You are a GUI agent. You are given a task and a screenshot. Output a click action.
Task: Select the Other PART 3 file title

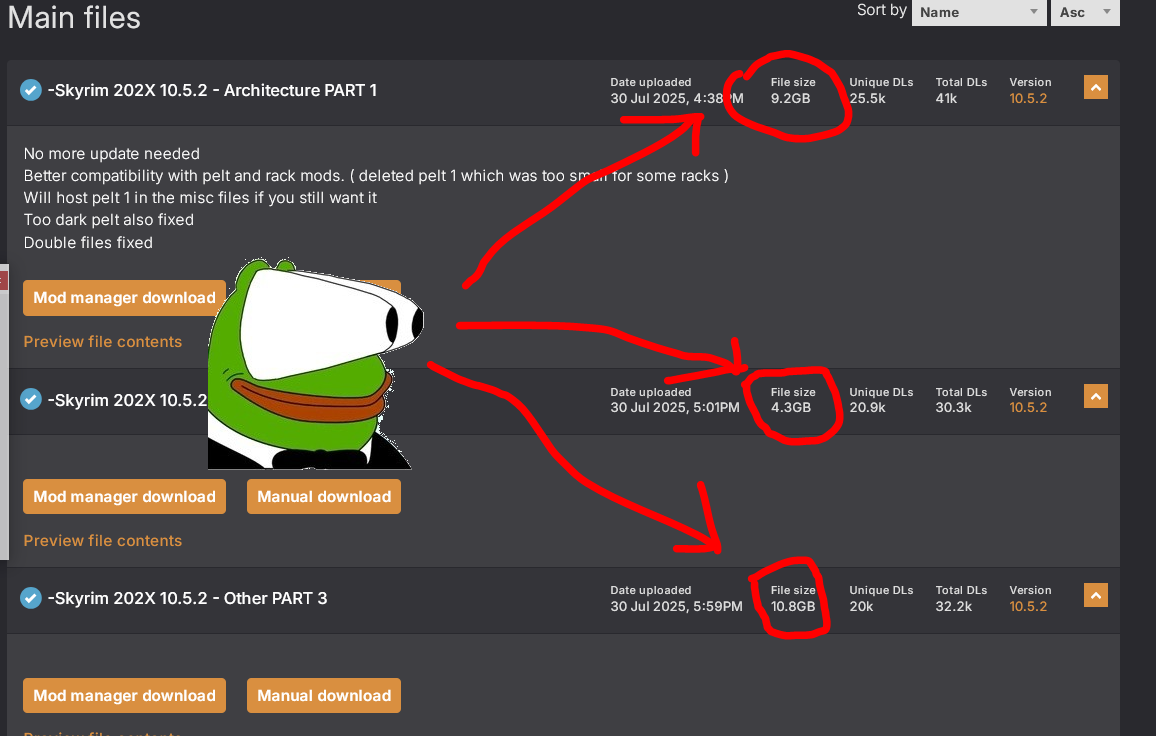(x=187, y=598)
